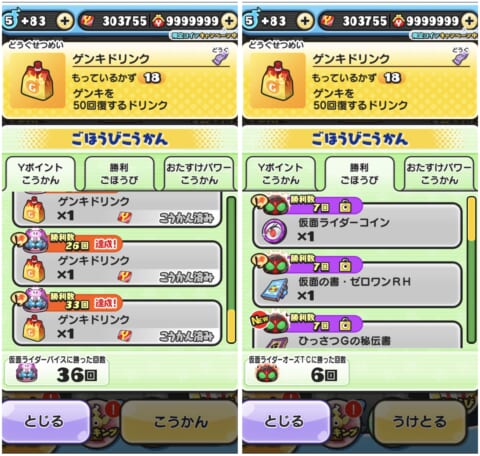The image size is (480, 456).
Task: Tap the plus icon after 9999999 in right screen
Action: click(x=470, y=21)
